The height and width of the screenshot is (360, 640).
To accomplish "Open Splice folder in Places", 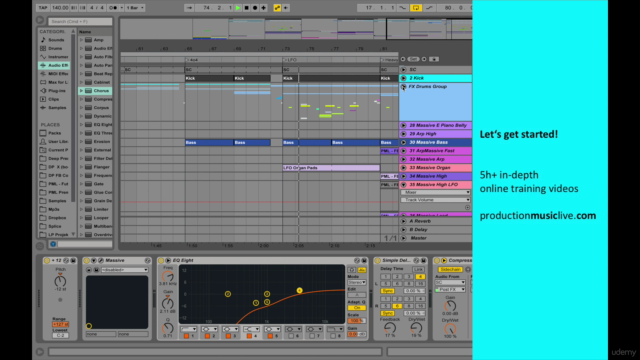I will click(x=54, y=226).
